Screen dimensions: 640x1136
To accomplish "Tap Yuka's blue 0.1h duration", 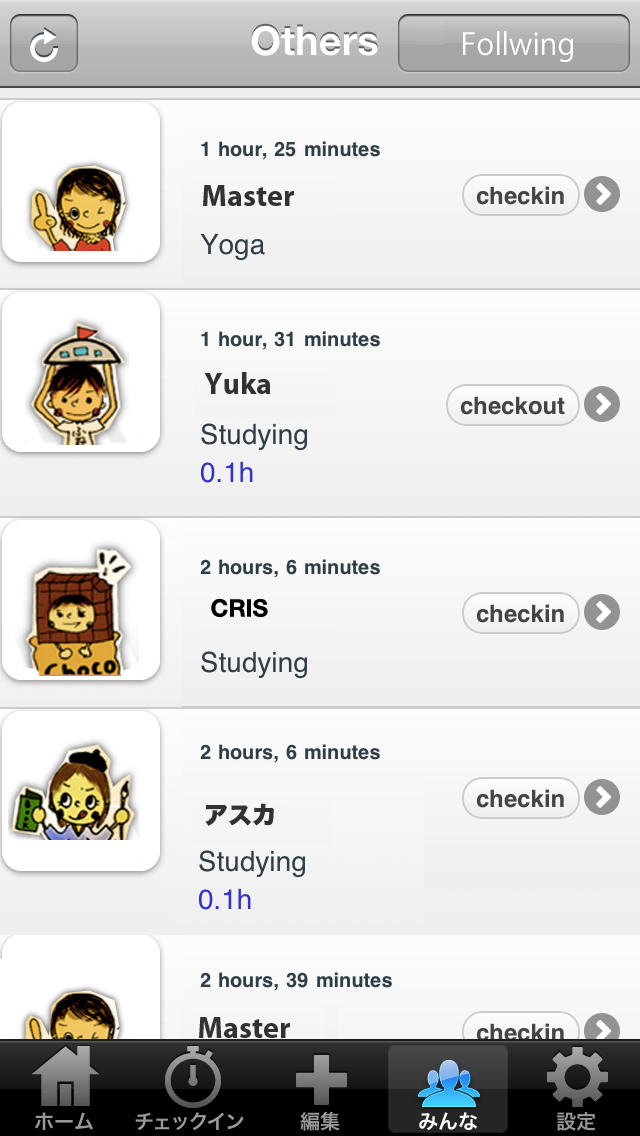I will pos(227,473).
